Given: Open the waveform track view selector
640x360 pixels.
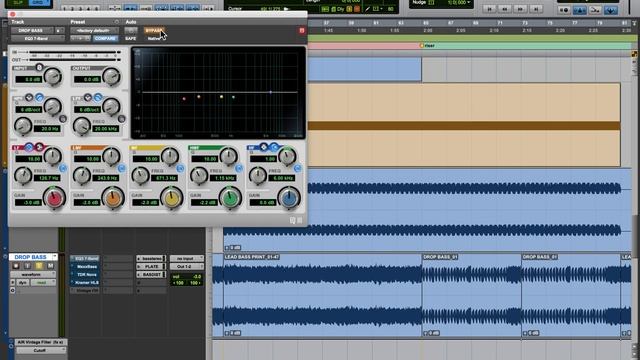Looking at the screenshot, I should (33, 275).
